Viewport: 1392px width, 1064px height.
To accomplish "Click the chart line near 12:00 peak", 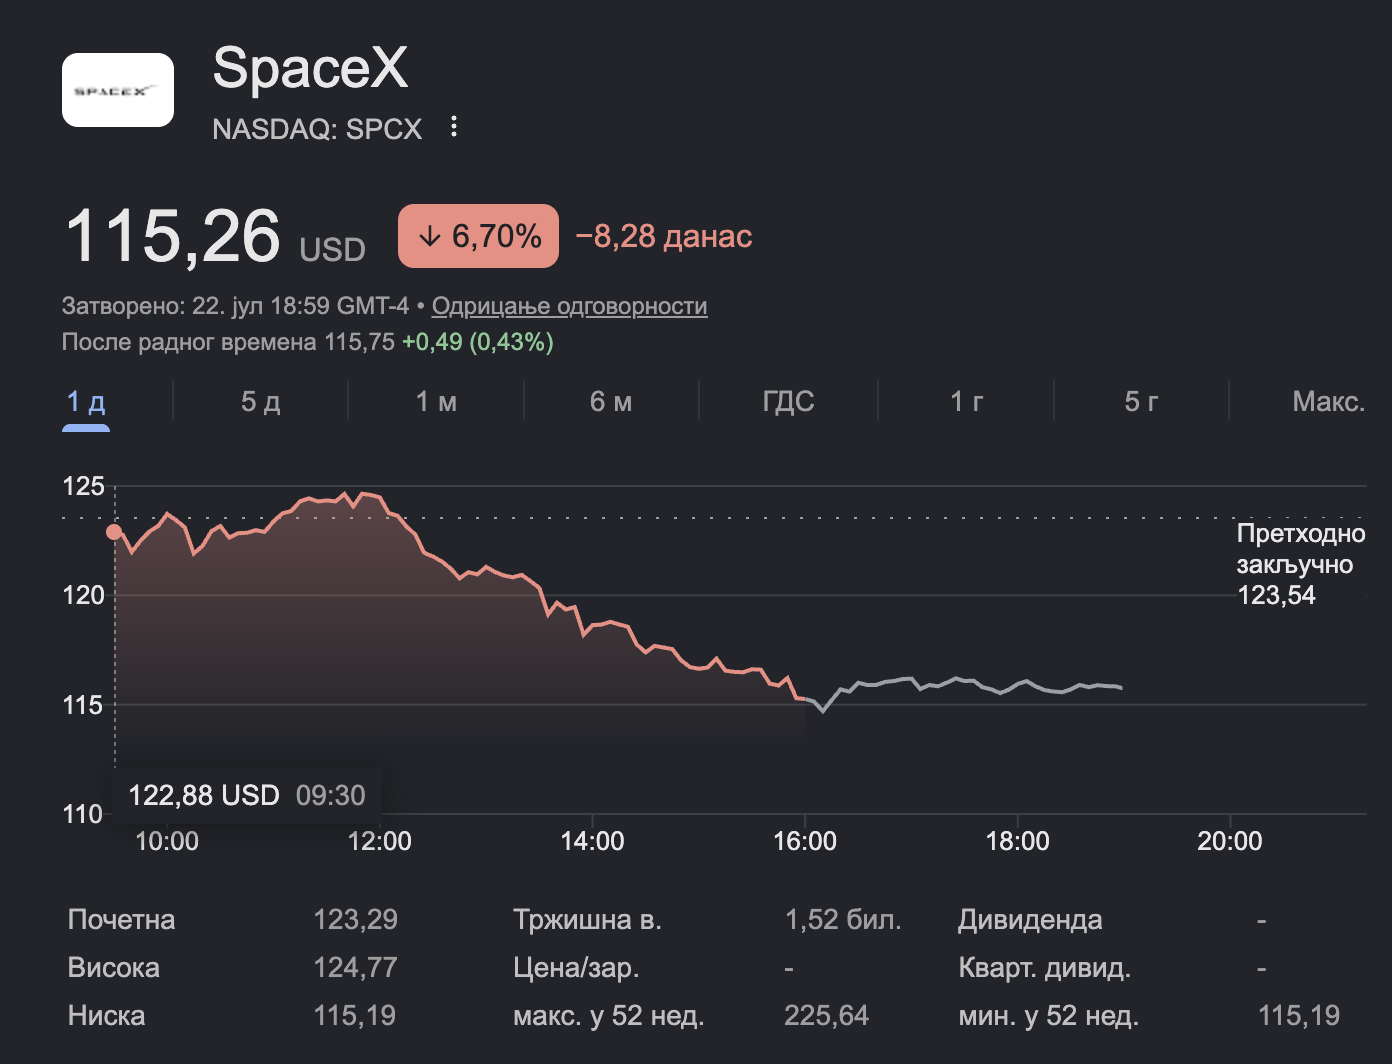I will click(368, 494).
